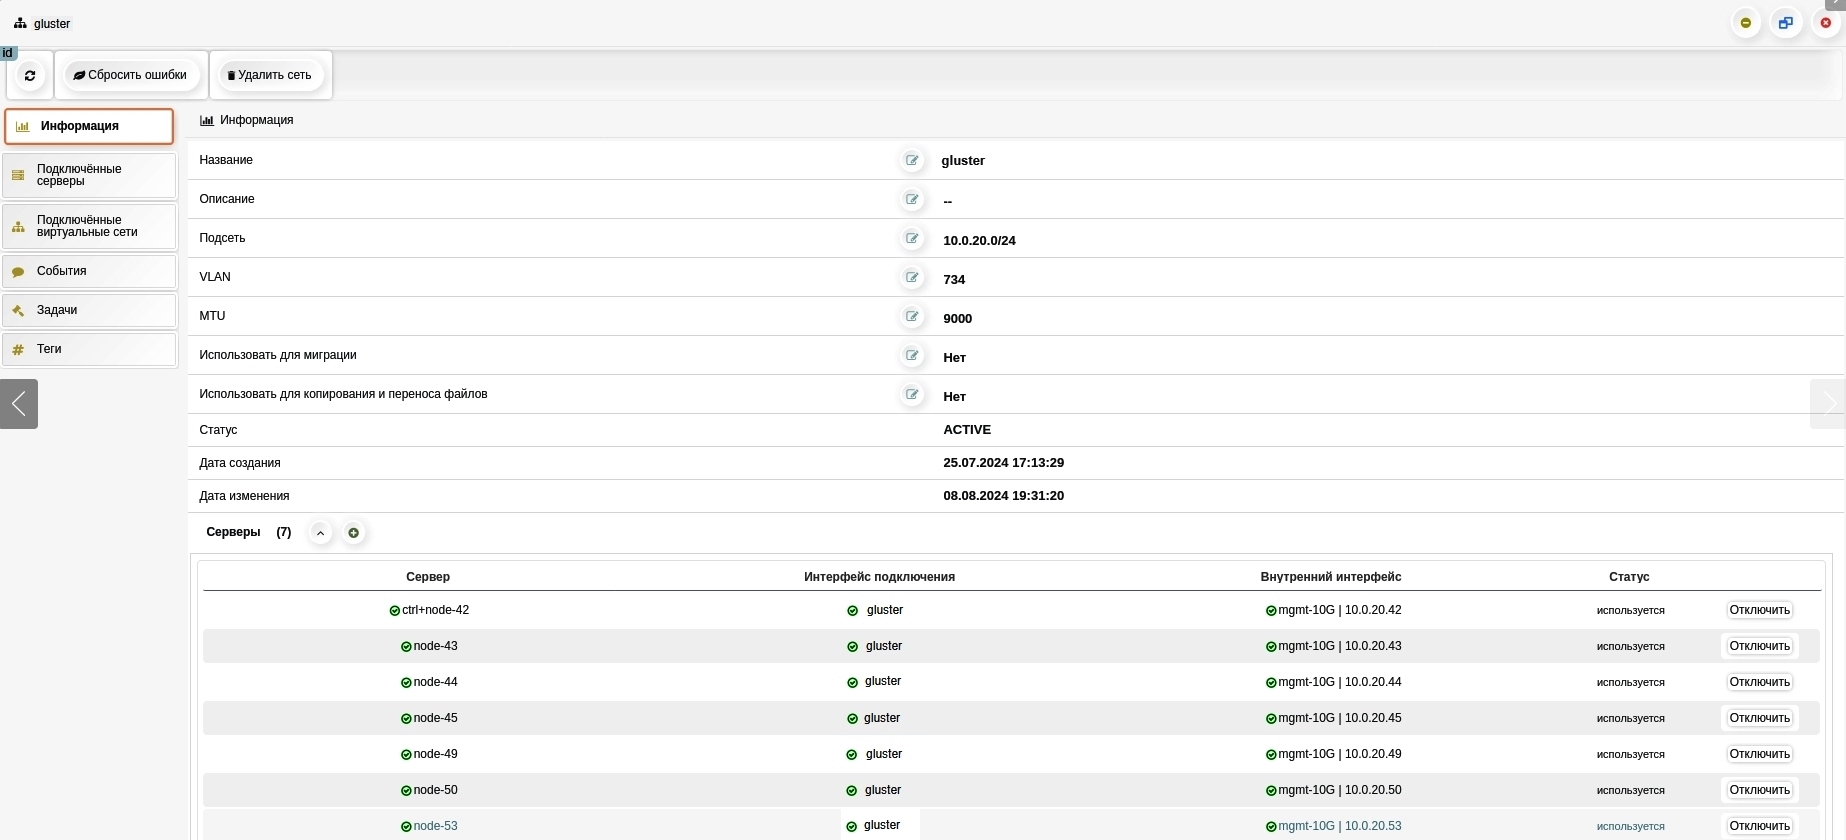Click Сбросить ошибки button

pos(131,75)
